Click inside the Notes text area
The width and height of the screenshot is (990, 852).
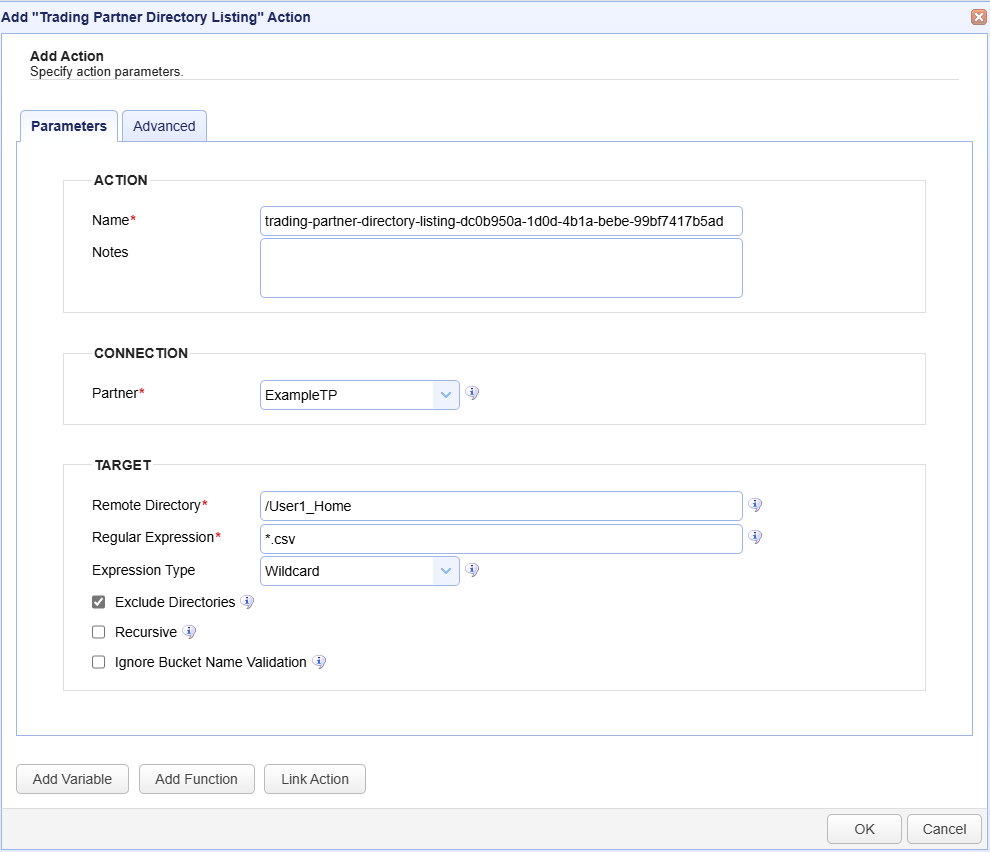click(x=501, y=268)
